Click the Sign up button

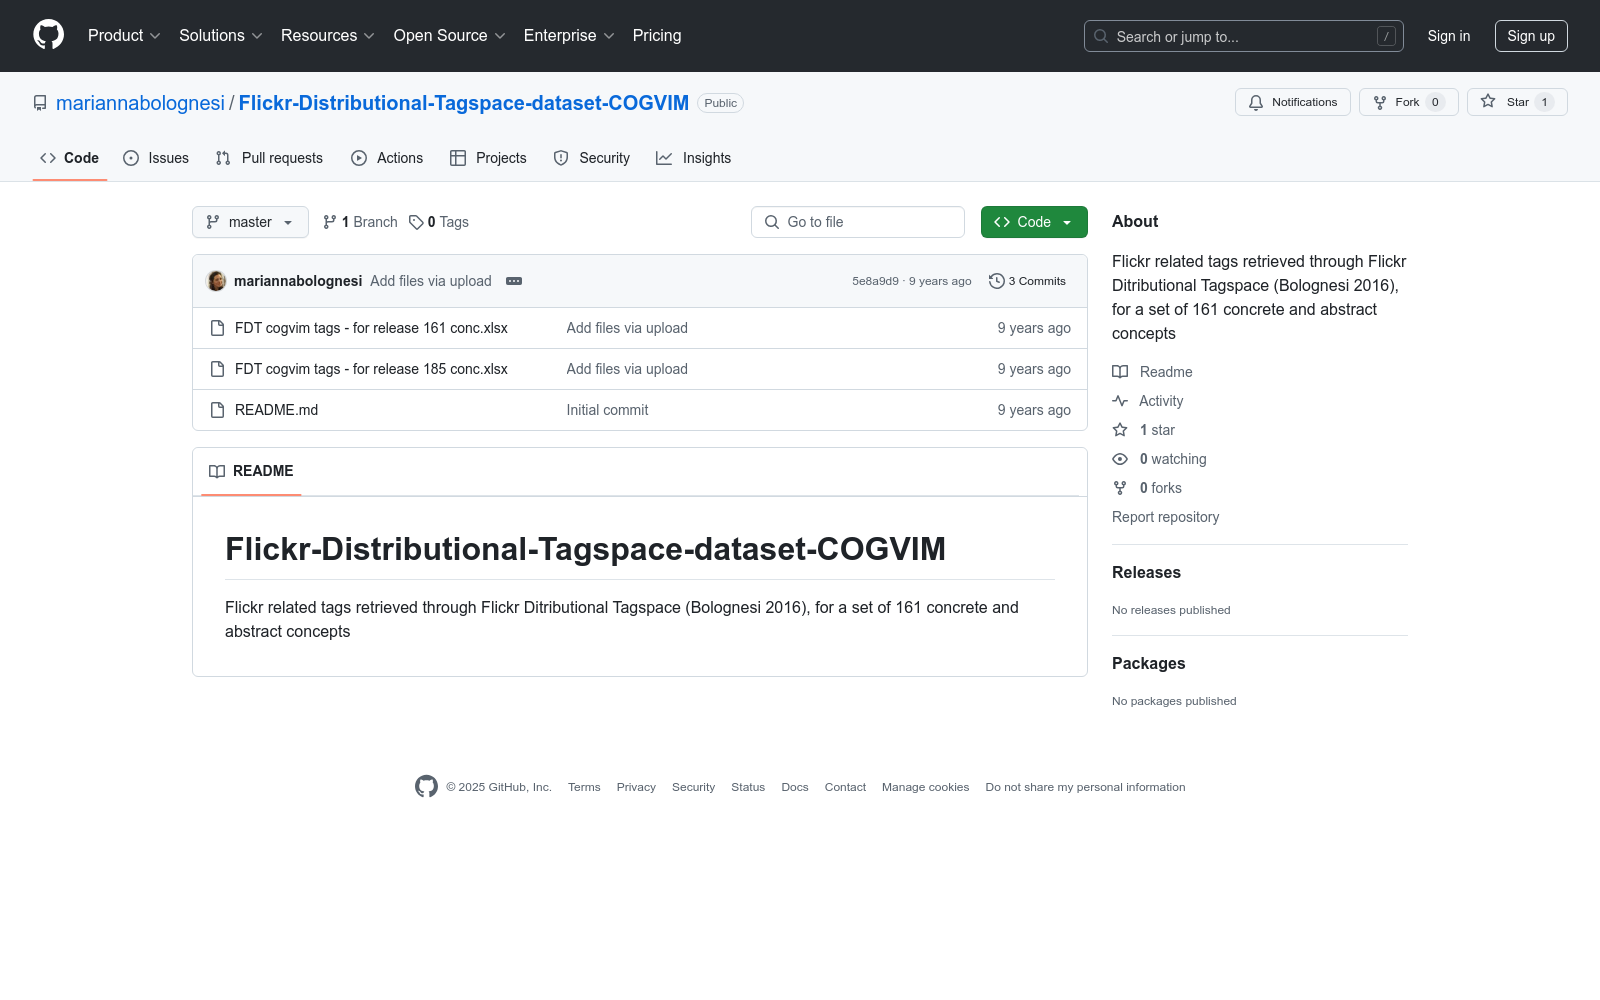(x=1531, y=36)
